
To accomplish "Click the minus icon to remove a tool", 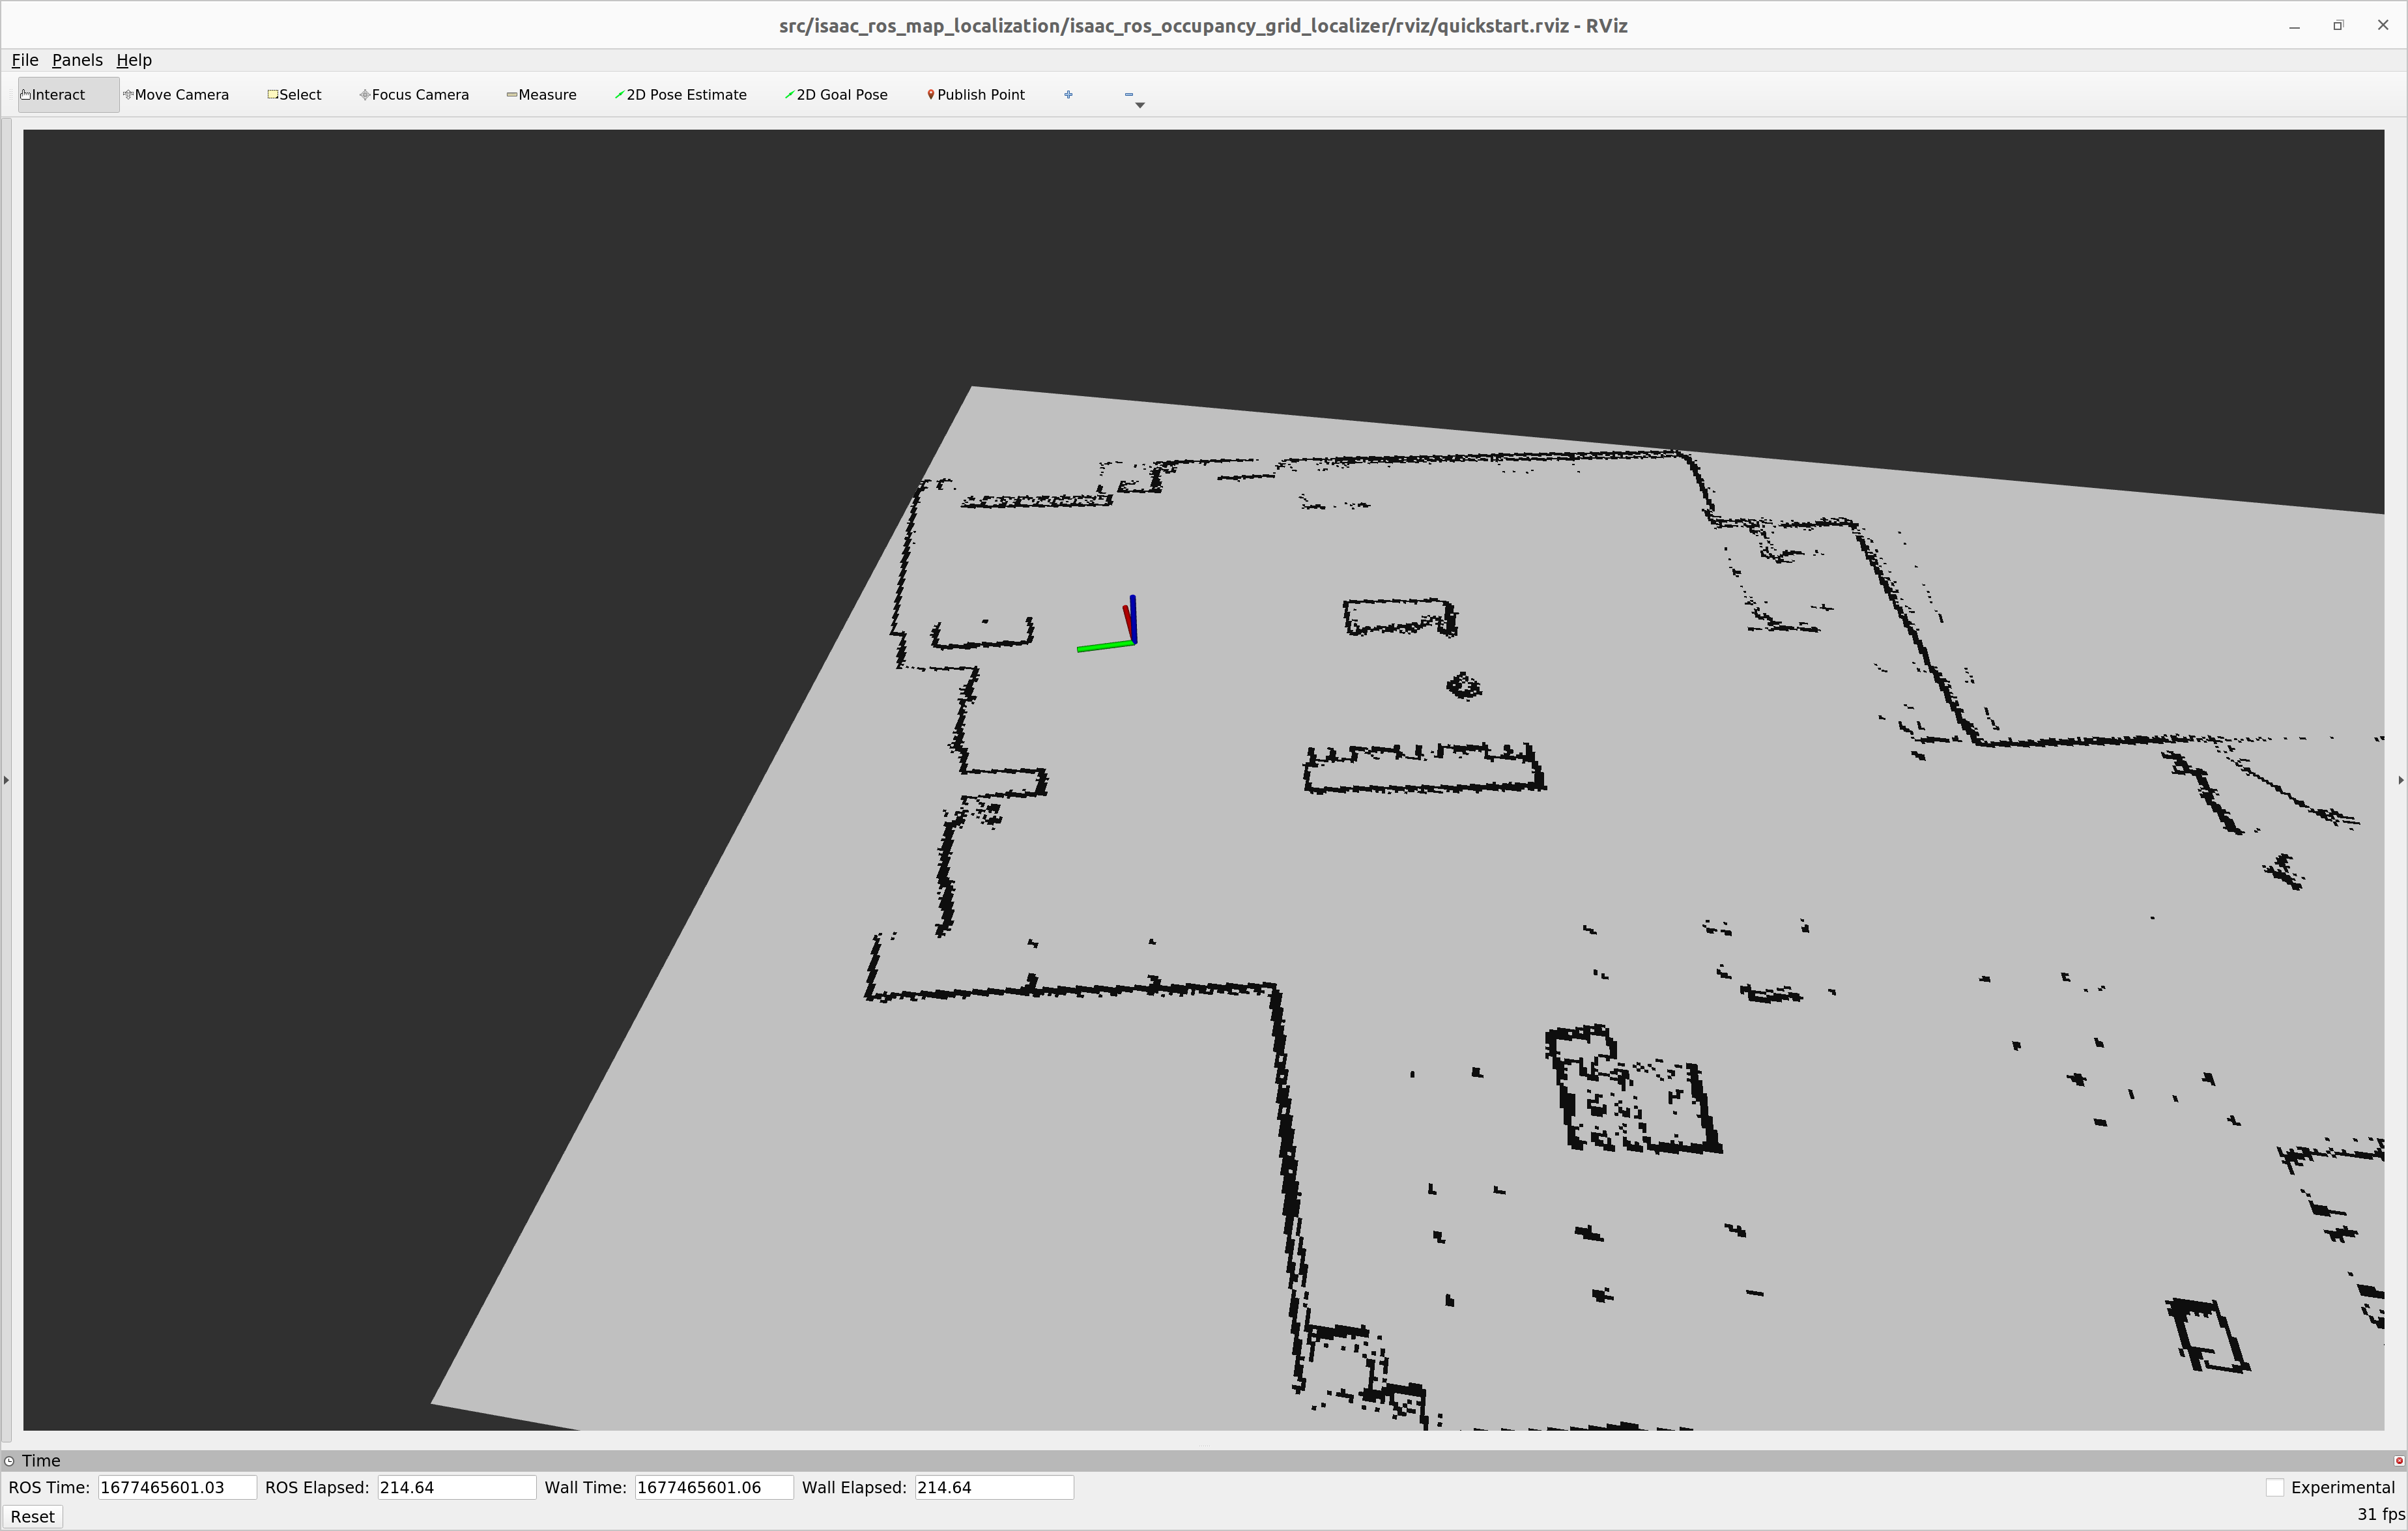I will [x=1130, y=94].
